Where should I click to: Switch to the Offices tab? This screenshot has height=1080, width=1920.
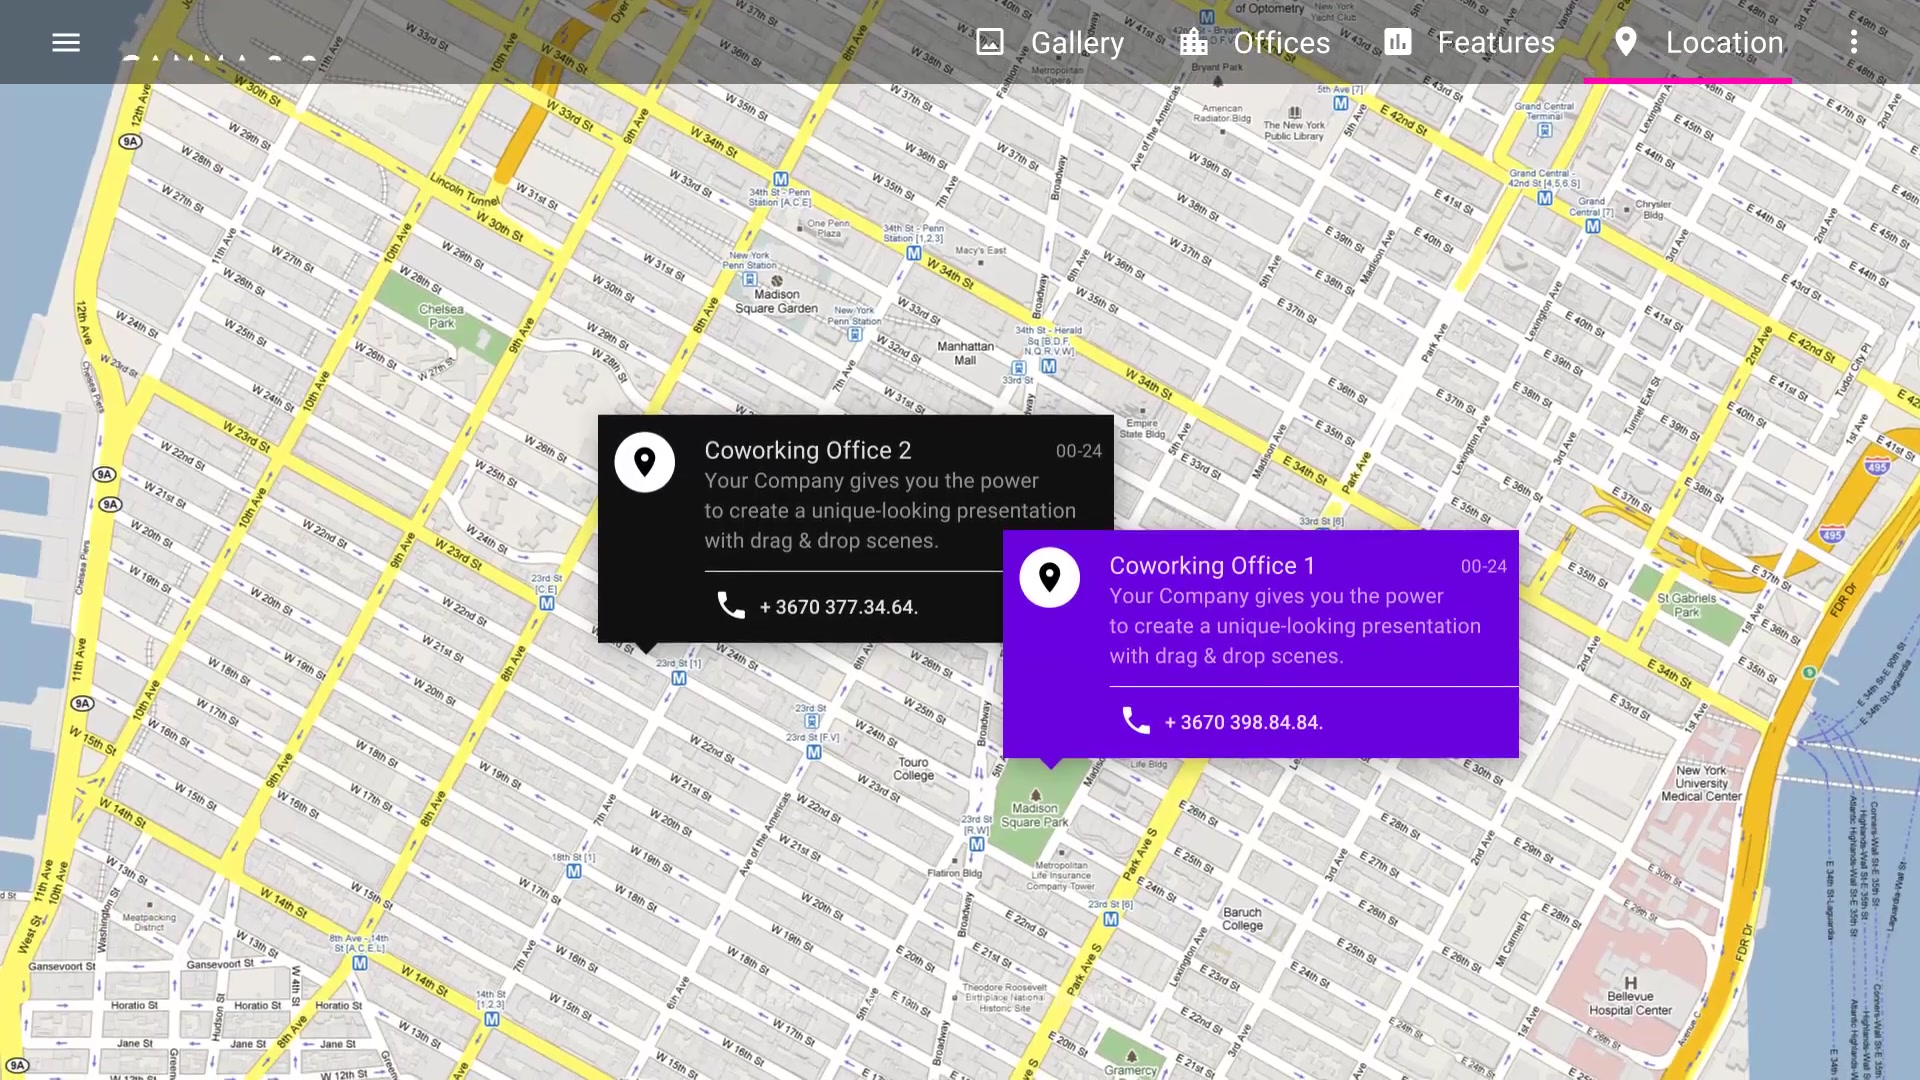tap(1254, 42)
